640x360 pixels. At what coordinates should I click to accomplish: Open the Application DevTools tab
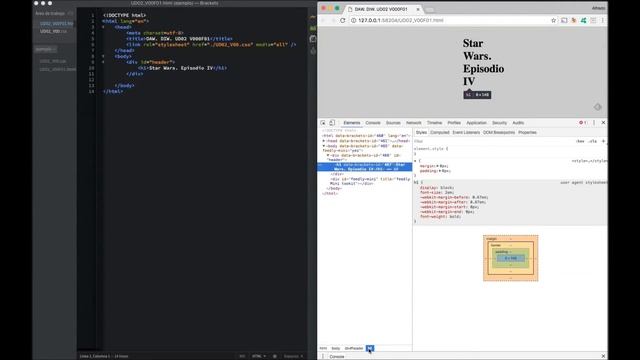476,123
